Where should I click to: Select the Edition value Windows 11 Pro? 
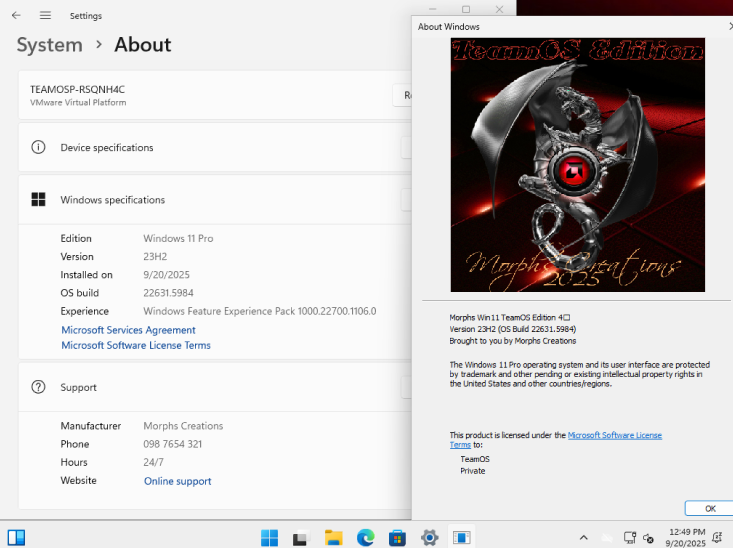pyautogui.click(x=178, y=238)
